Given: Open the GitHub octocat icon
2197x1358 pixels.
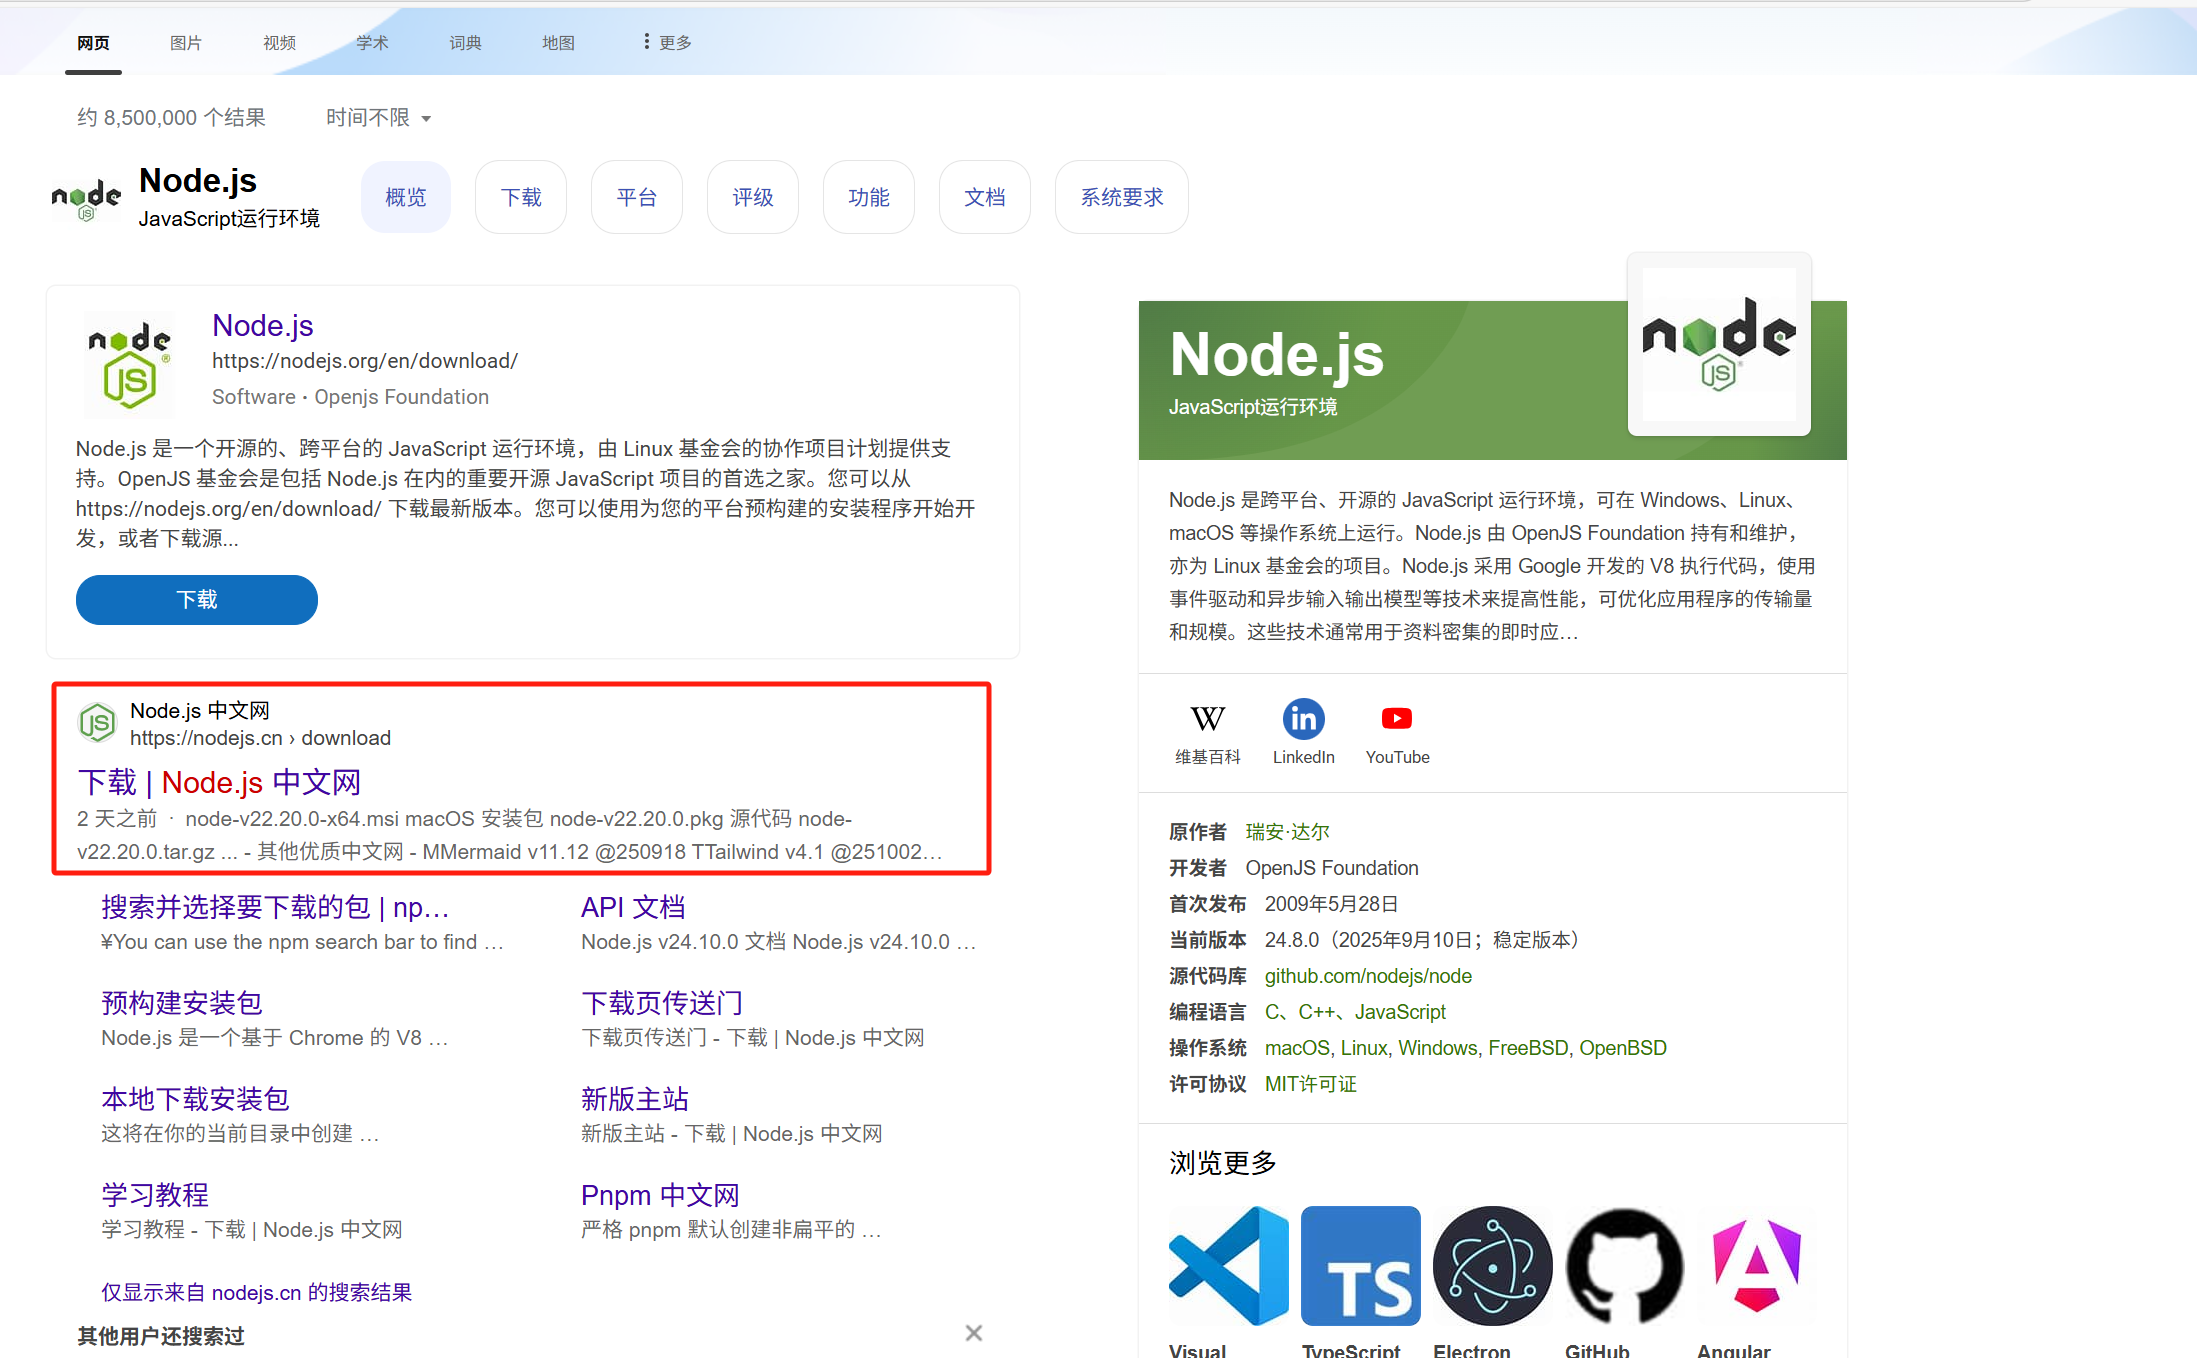Looking at the screenshot, I should click(1624, 1266).
